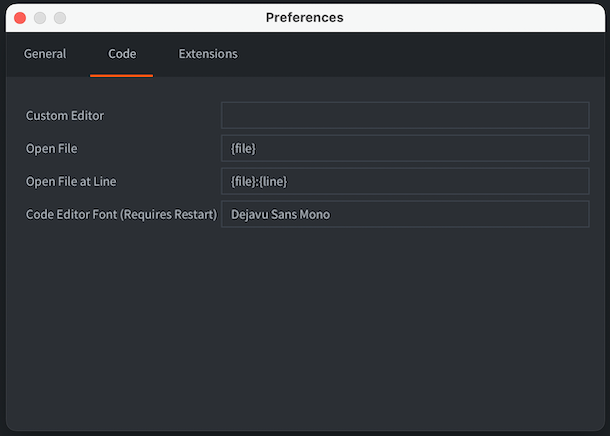Image resolution: width=610 pixels, height=436 pixels.
Task: Place the cursor on the {line} placeholder text
Action: point(273,181)
